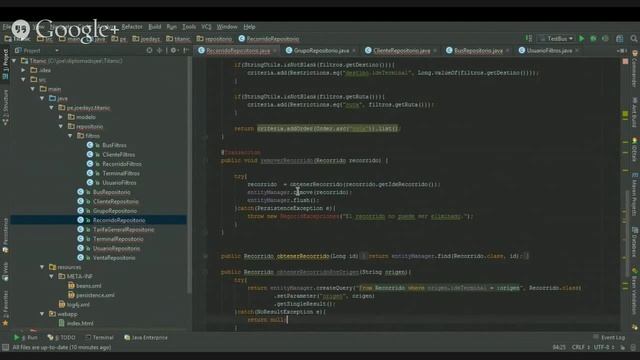Expand the .idea folder arrow
The image size is (640, 360).
click(24, 70)
